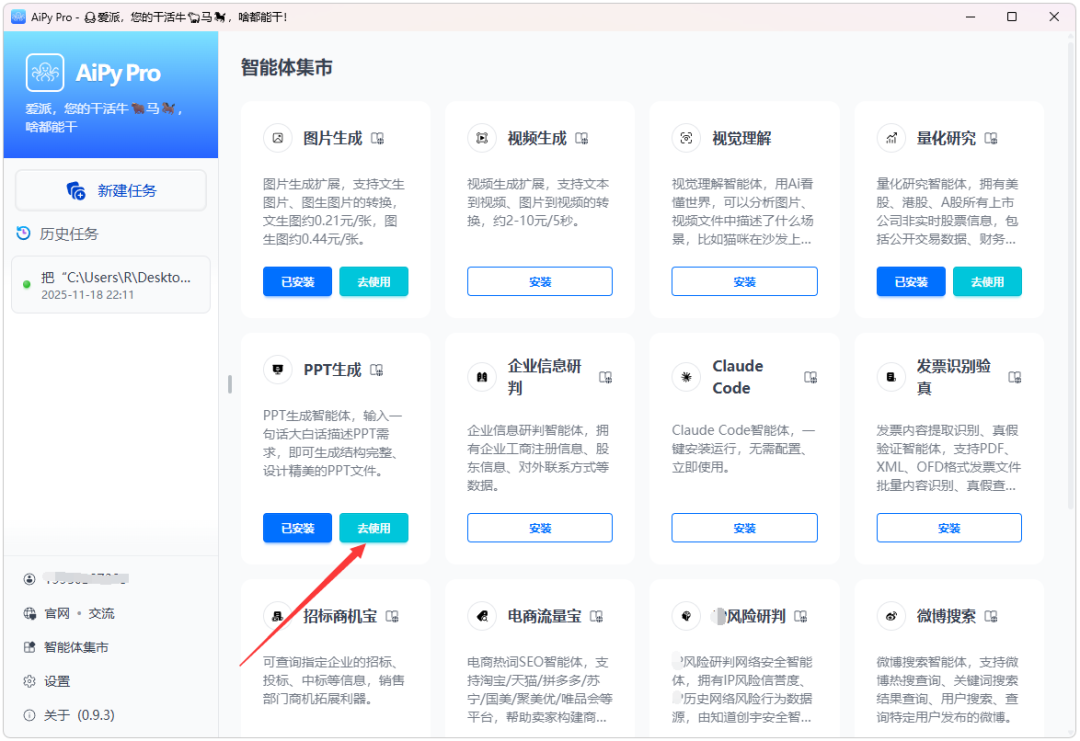Install the 视觉理解 agent

745,282
